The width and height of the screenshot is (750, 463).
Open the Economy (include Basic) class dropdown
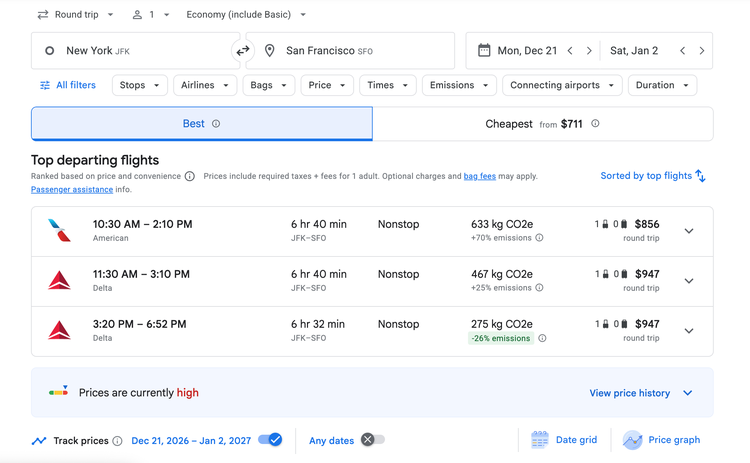point(246,15)
